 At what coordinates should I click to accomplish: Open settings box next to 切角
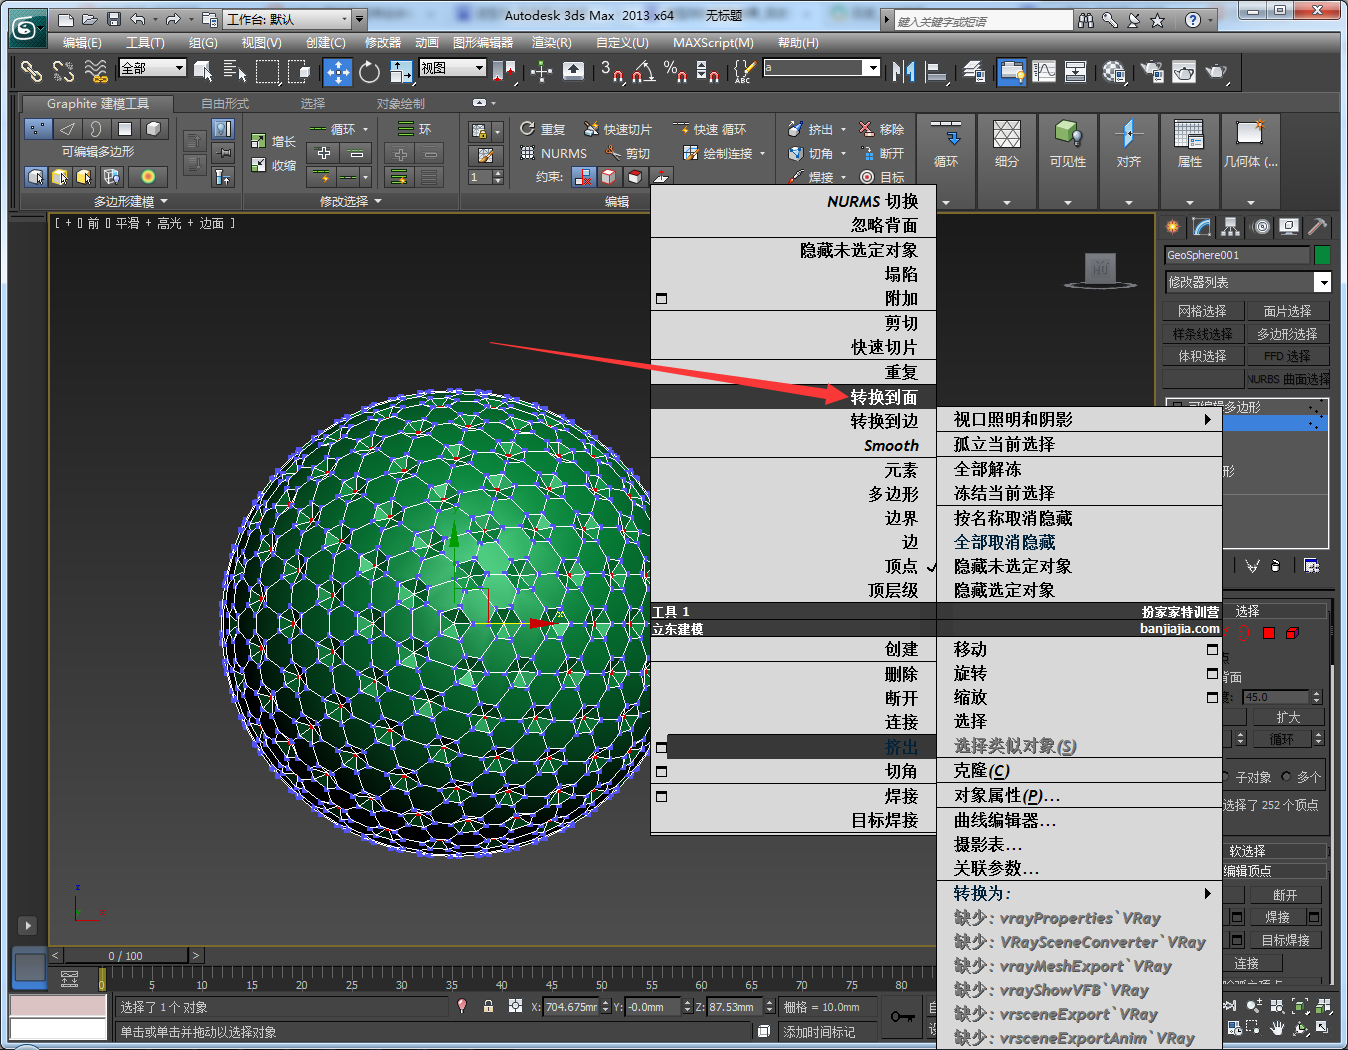point(661,772)
